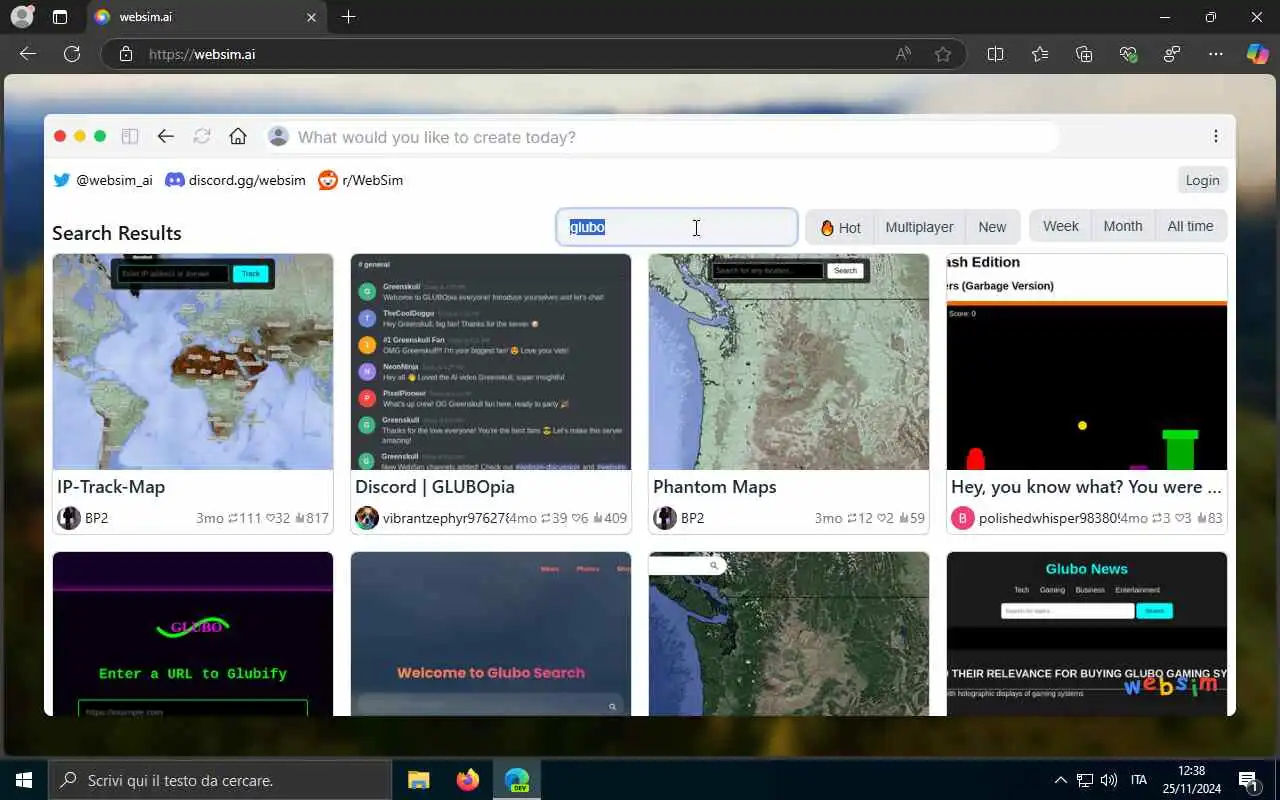Open Phantom Maps thumbnail
The height and width of the screenshot is (800, 1280).
[789, 361]
